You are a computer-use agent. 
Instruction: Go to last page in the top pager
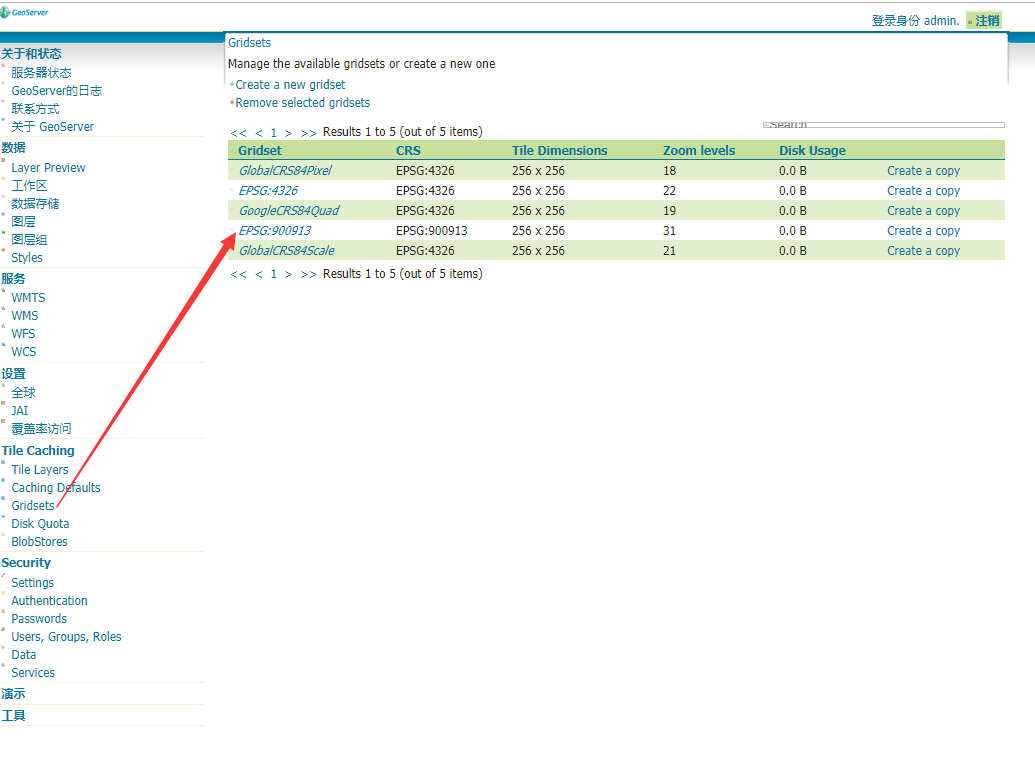click(x=308, y=133)
